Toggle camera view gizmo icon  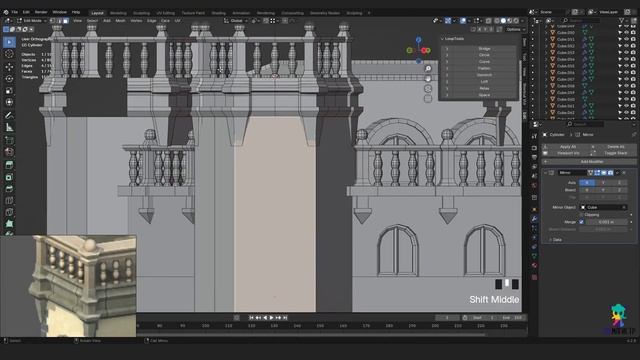(428, 88)
